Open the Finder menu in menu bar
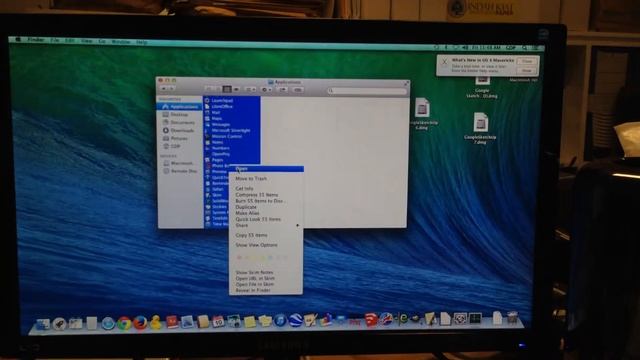The height and width of the screenshot is (360, 640). click(36, 40)
